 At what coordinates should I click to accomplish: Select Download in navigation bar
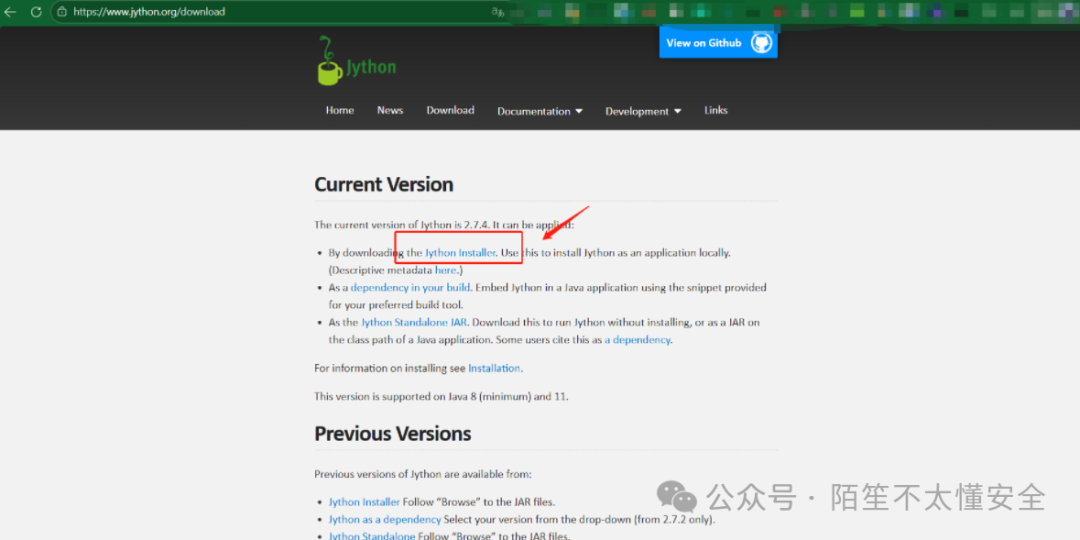point(450,110)
